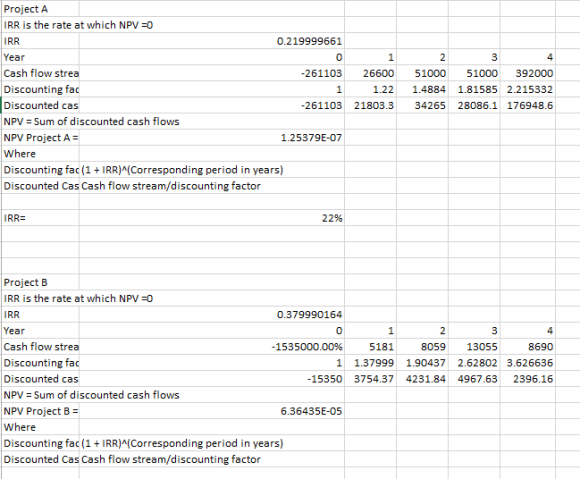Select NPV Project A value 1.25379E-07

pyautogui.click(x=212, y=138)
